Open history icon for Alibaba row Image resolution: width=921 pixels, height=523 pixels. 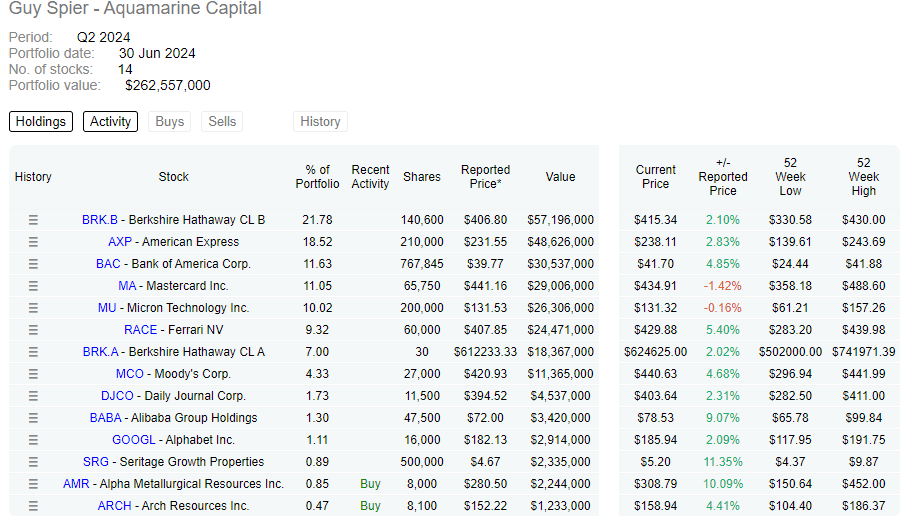click(x=33, y=418)
